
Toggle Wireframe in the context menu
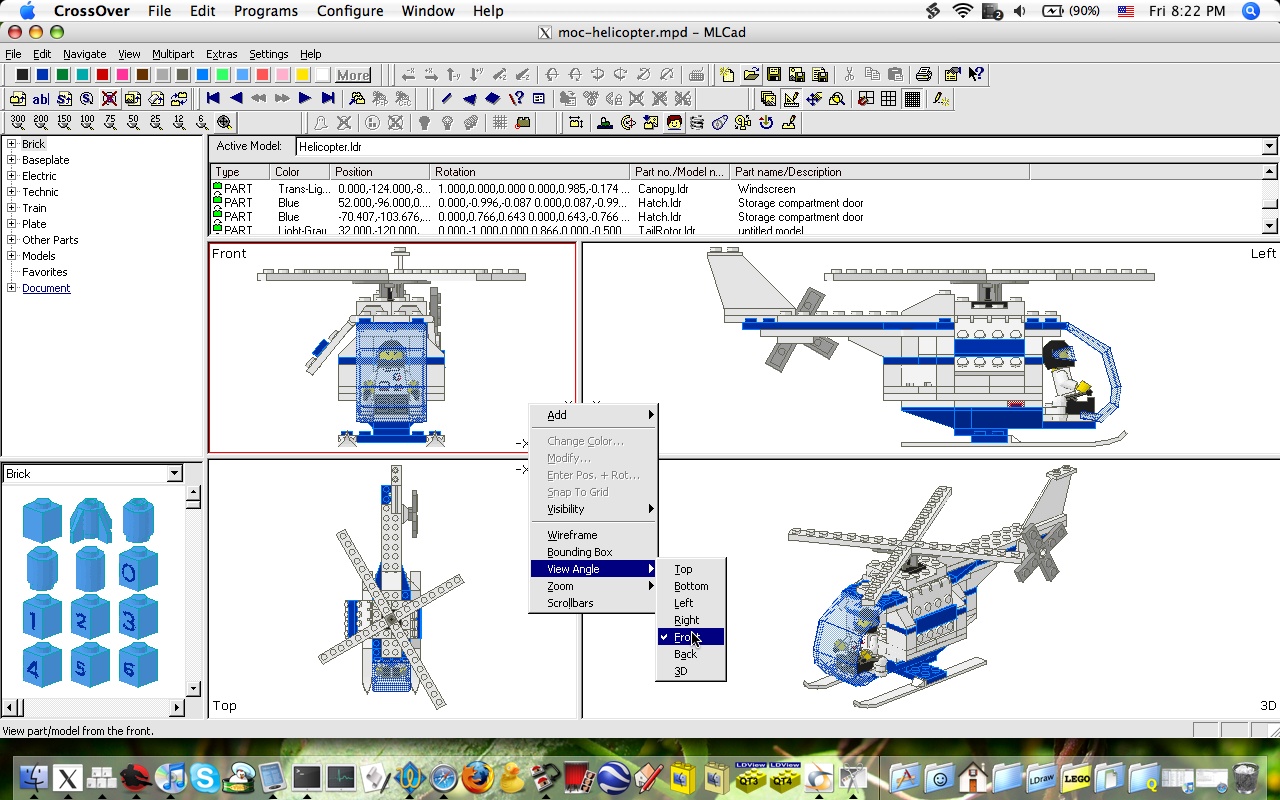[x=572, y=535]
